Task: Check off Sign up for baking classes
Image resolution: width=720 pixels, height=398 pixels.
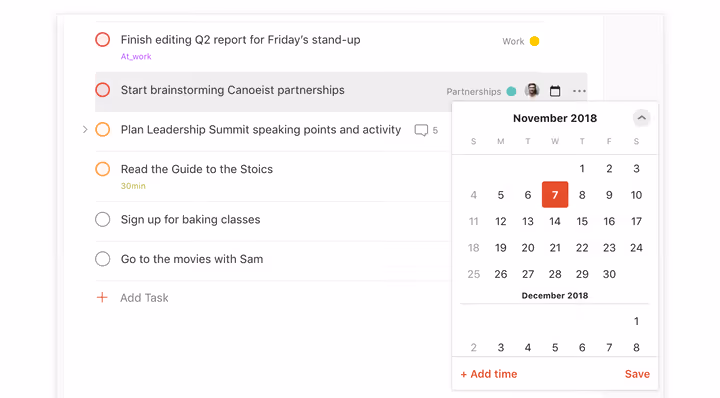Action: click(x=102, y=219)
